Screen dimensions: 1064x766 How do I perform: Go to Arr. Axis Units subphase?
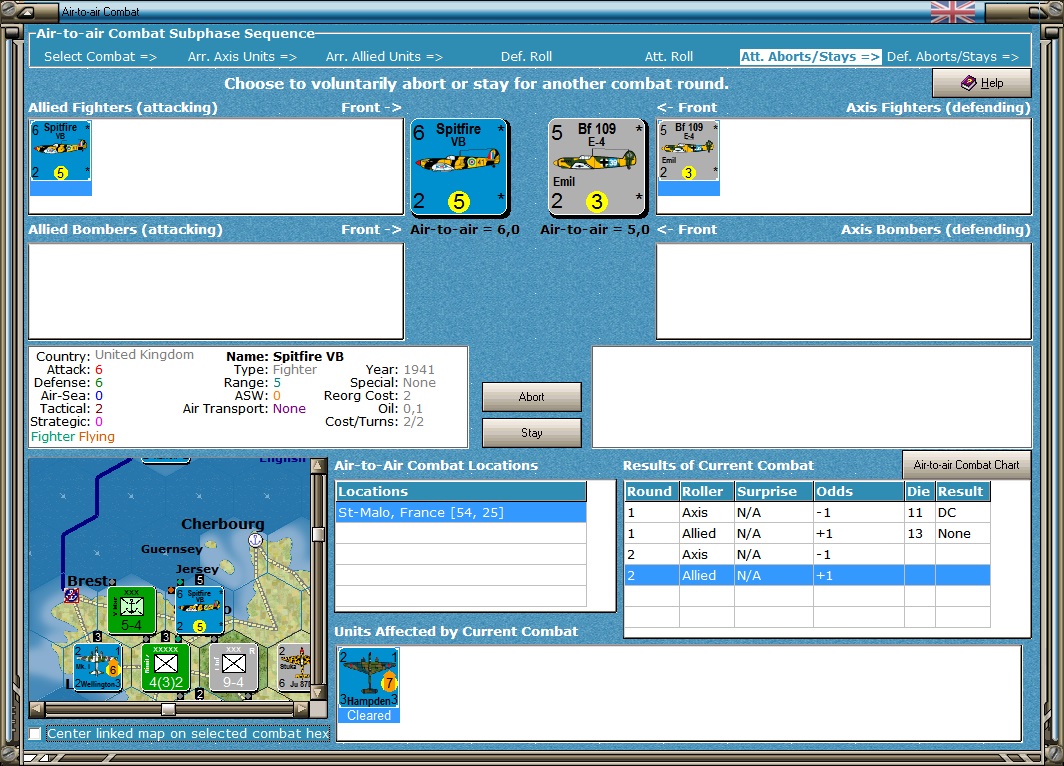(242, 57)
